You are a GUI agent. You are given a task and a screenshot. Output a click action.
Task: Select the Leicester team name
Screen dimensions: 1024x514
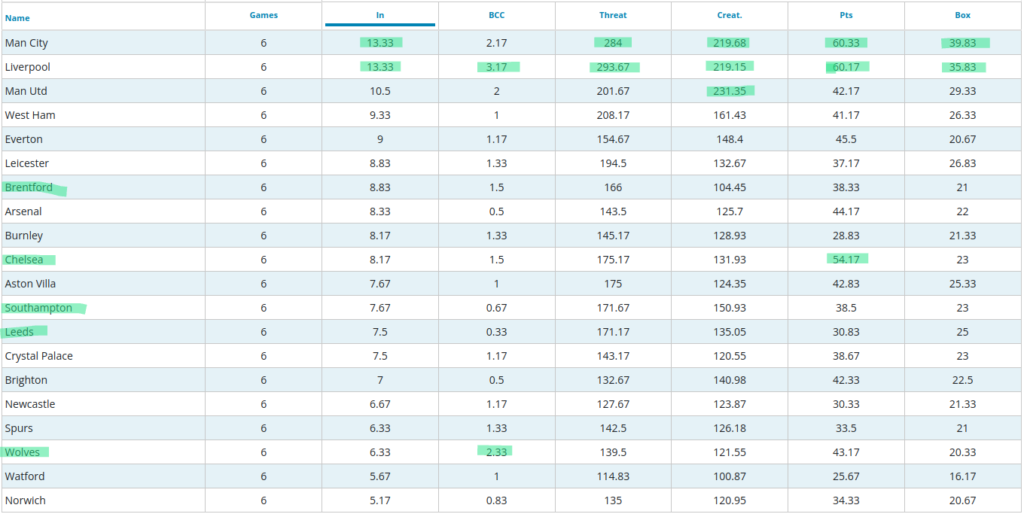[x=27, y=164]
